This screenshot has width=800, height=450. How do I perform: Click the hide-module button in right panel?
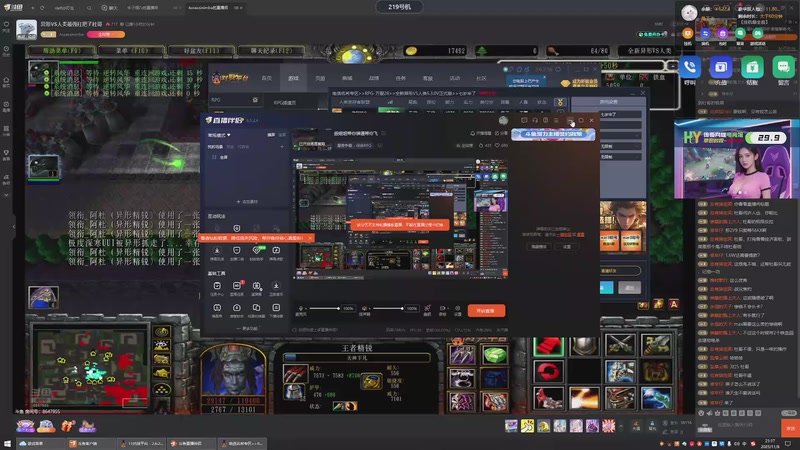click(539, 246)
